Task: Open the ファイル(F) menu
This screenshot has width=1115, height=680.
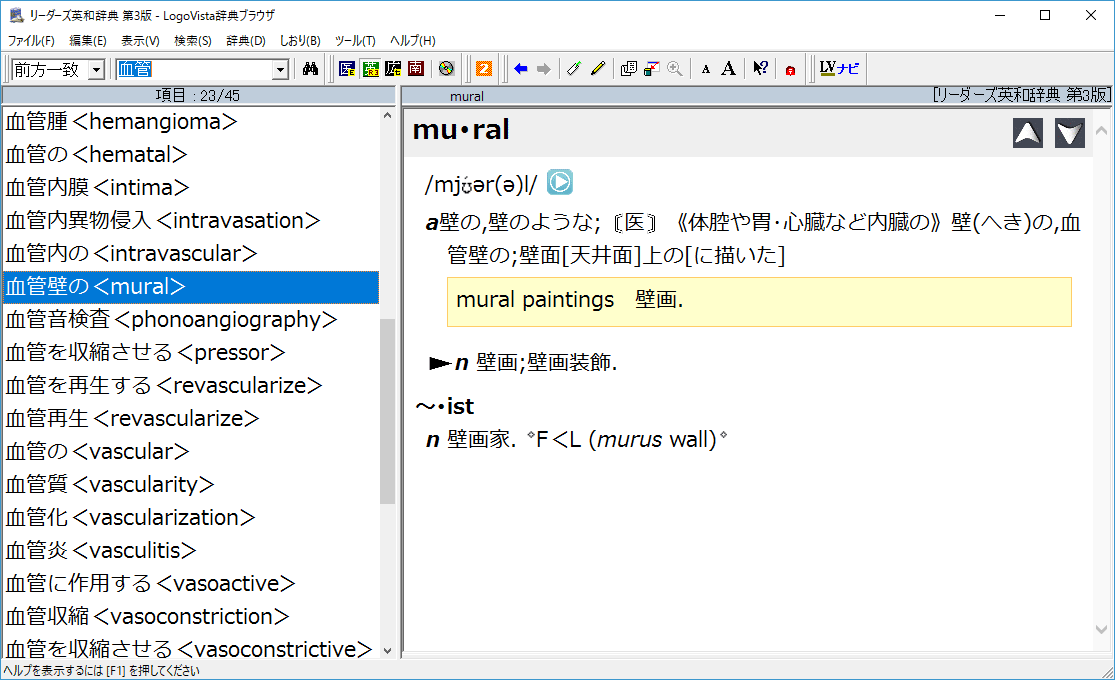Action: point(31,41)
